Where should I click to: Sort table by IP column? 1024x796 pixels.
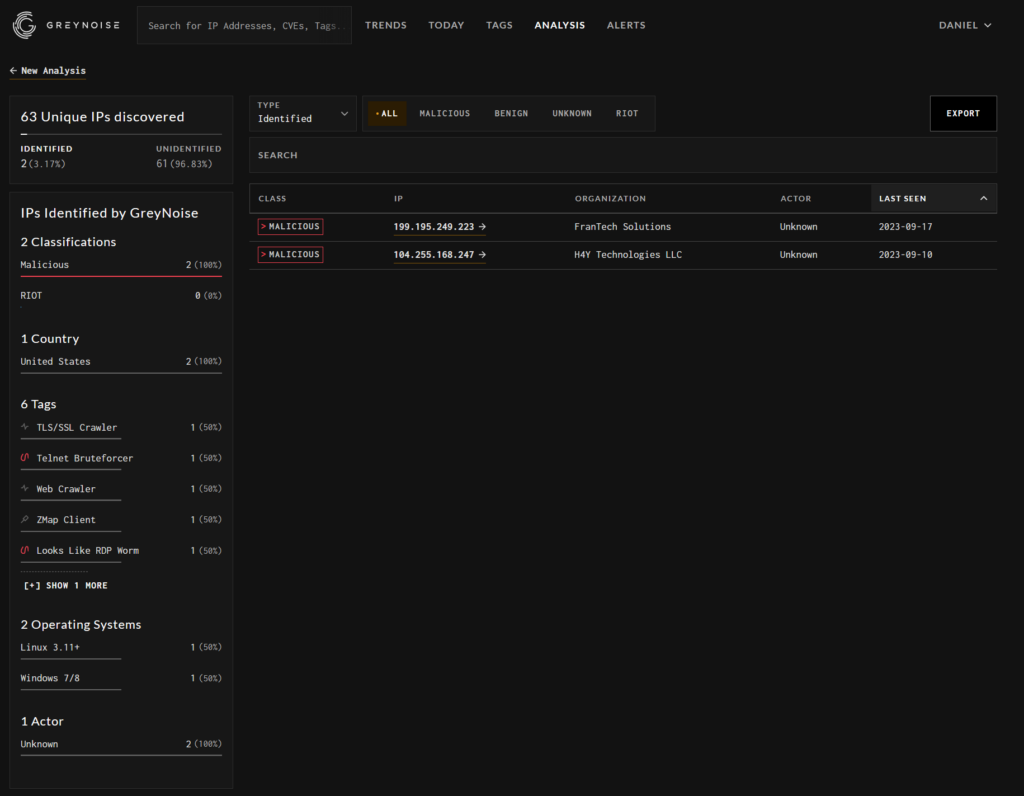coord(398,199)
